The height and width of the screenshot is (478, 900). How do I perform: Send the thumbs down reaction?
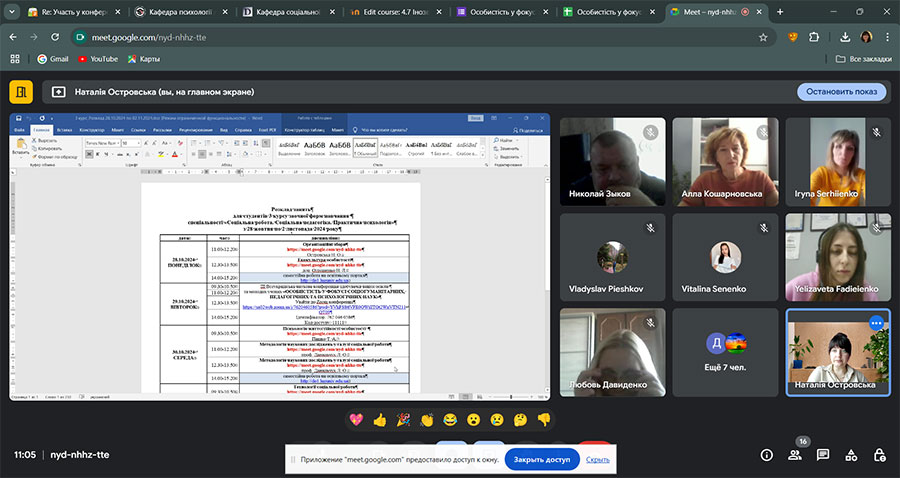click(x=545, y=419)
